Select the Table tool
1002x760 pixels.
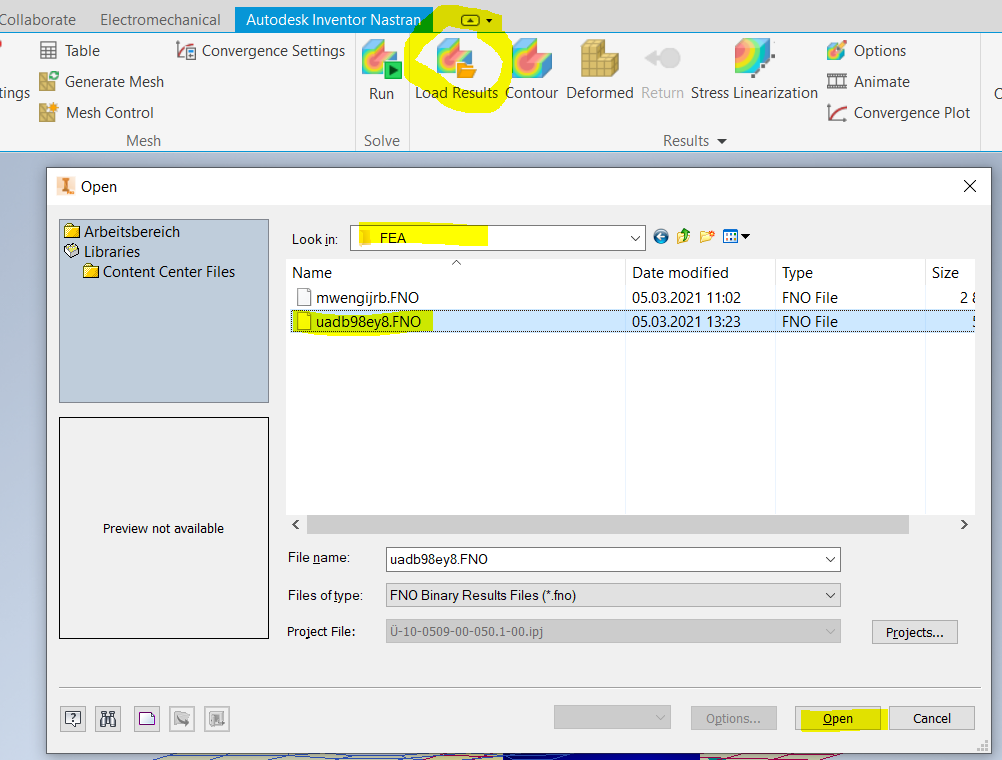[x=71, y=50]
